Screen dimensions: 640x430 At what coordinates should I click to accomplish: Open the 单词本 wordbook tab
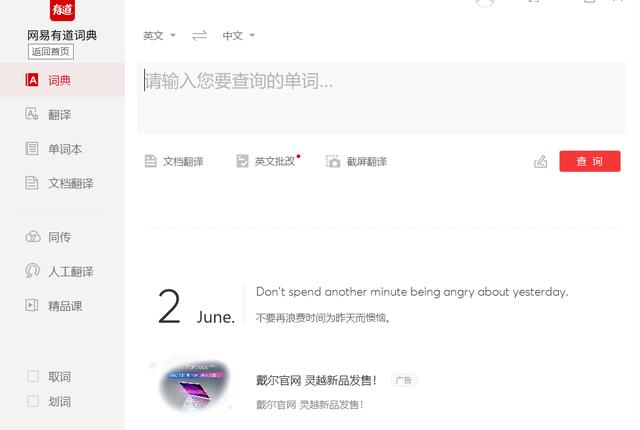coord(53,149)
